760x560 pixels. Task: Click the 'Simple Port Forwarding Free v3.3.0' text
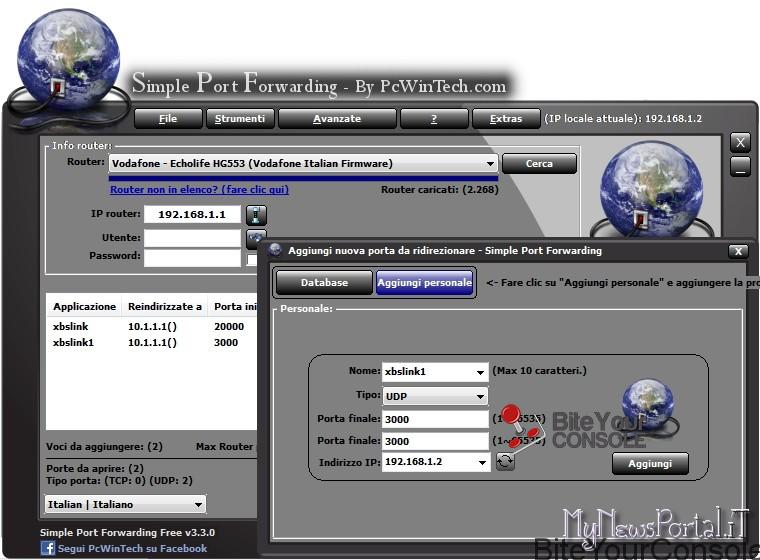pyautogui.click(x=127, y=532)
